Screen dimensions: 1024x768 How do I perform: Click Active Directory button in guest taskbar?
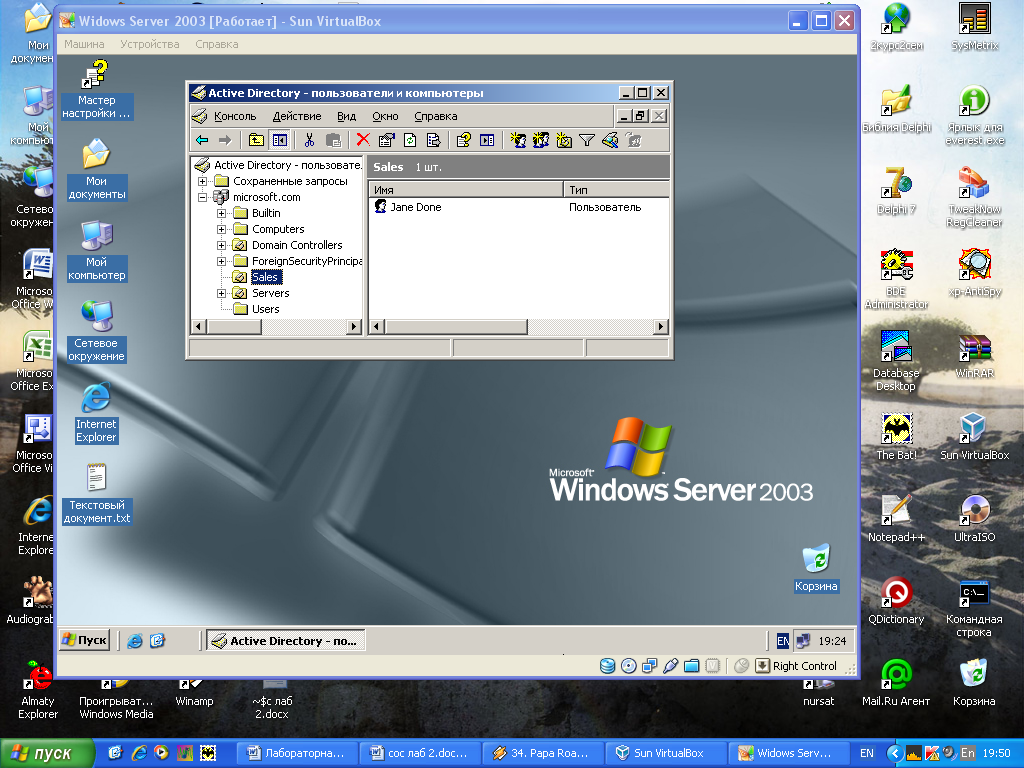[286, 641]
